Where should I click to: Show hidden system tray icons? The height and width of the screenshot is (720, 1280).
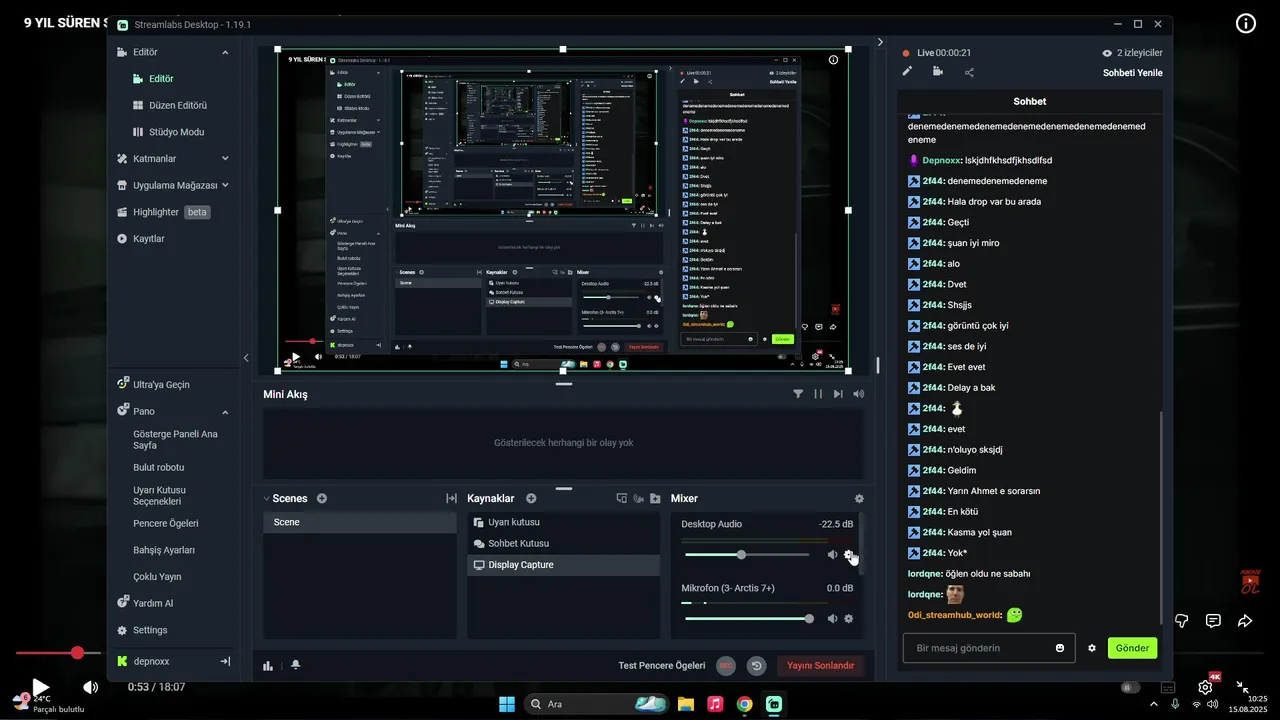pyautogui.click(x=1153, y=704)
